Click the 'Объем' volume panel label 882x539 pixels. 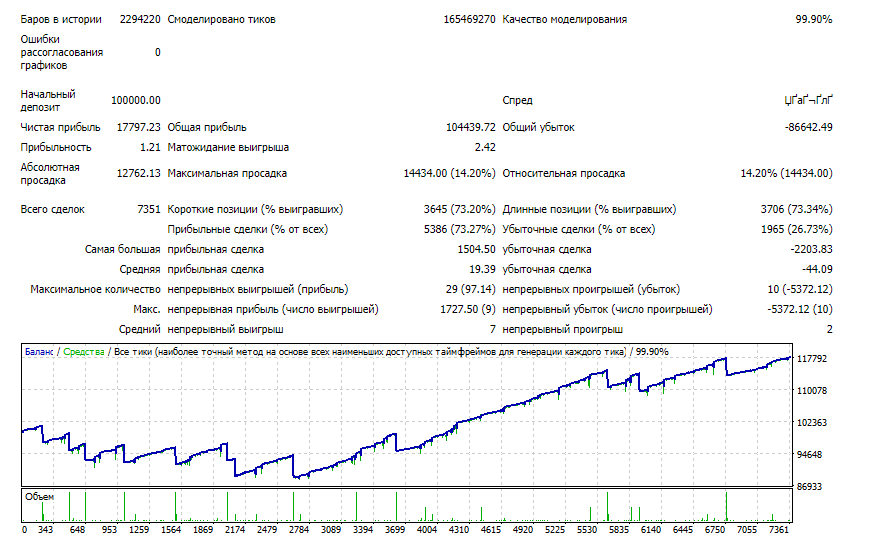pos(39,497)
